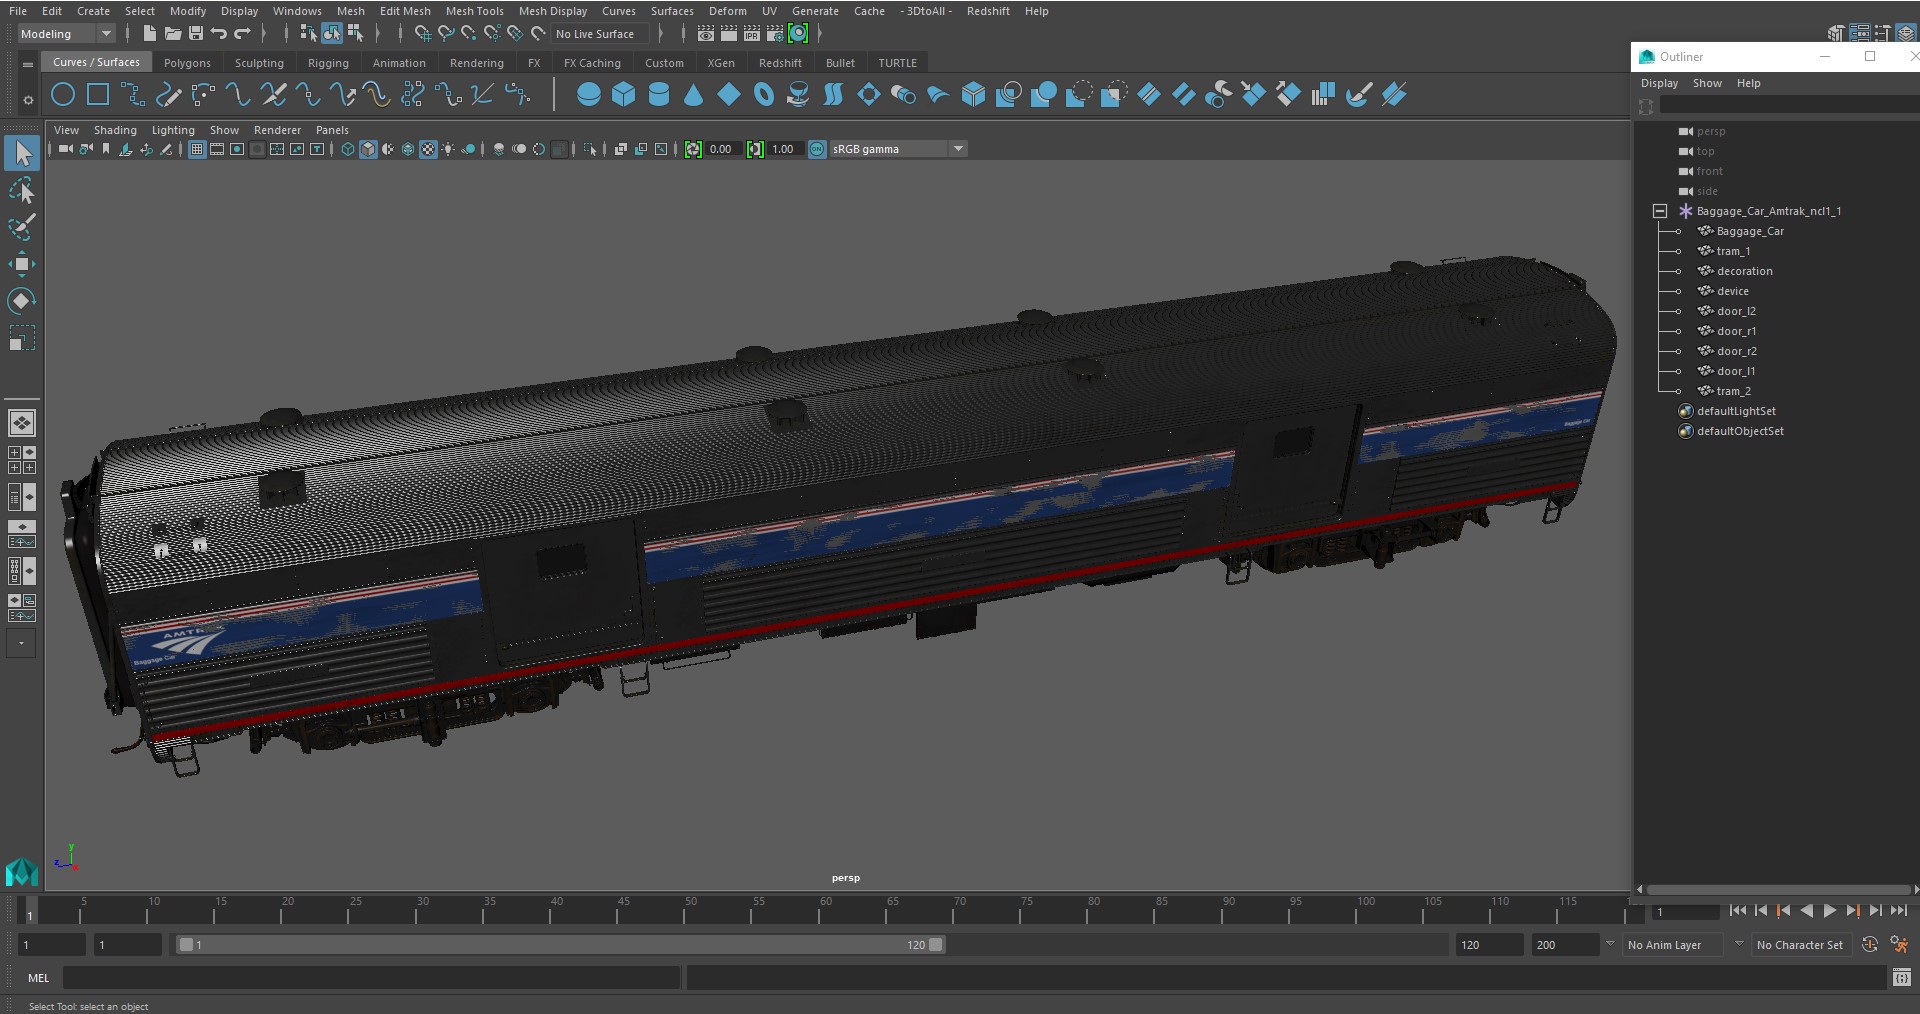Toggle gamma control button
Screen dimensions: 1920x1014
755,149
